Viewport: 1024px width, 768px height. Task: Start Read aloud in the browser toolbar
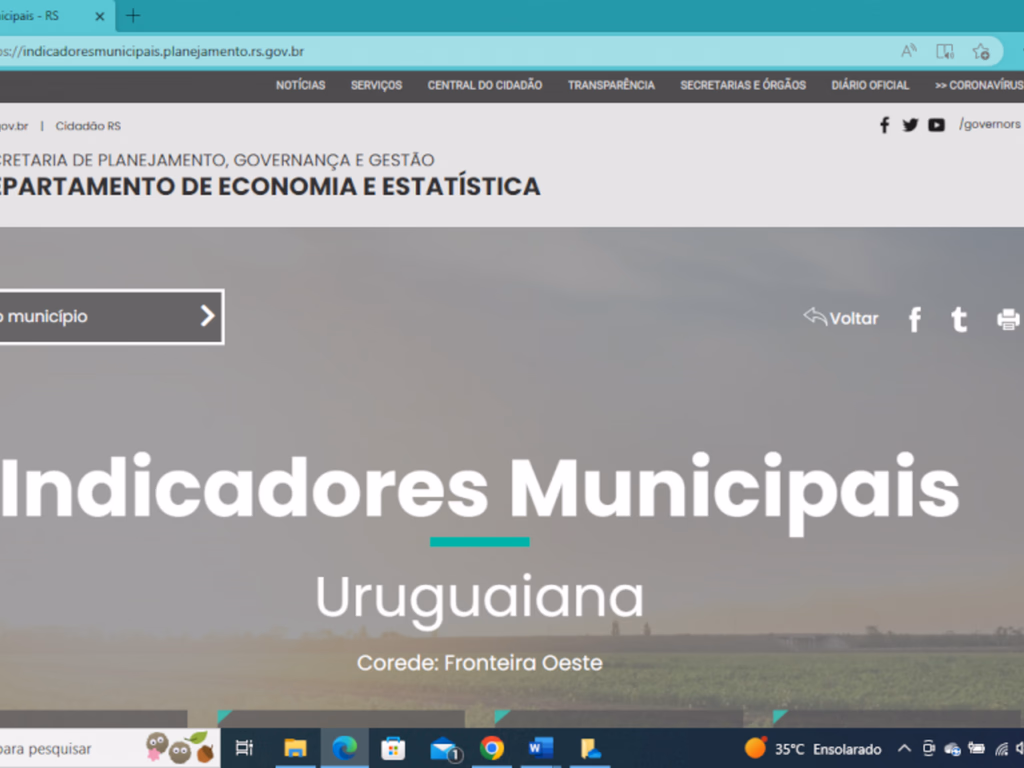pyautogui.click(x=908, y=51)
